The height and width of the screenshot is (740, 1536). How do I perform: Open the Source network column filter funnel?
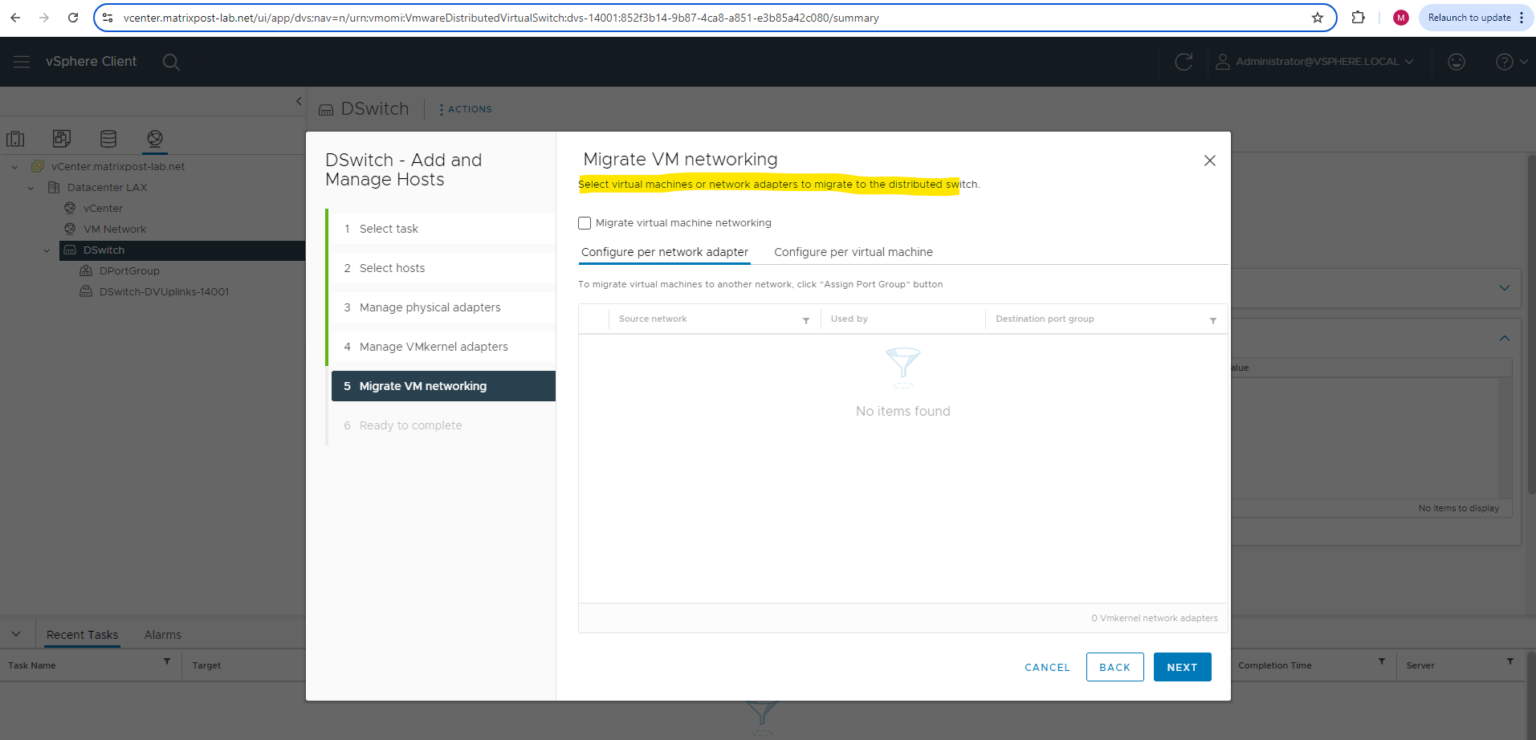coord(806,318)
